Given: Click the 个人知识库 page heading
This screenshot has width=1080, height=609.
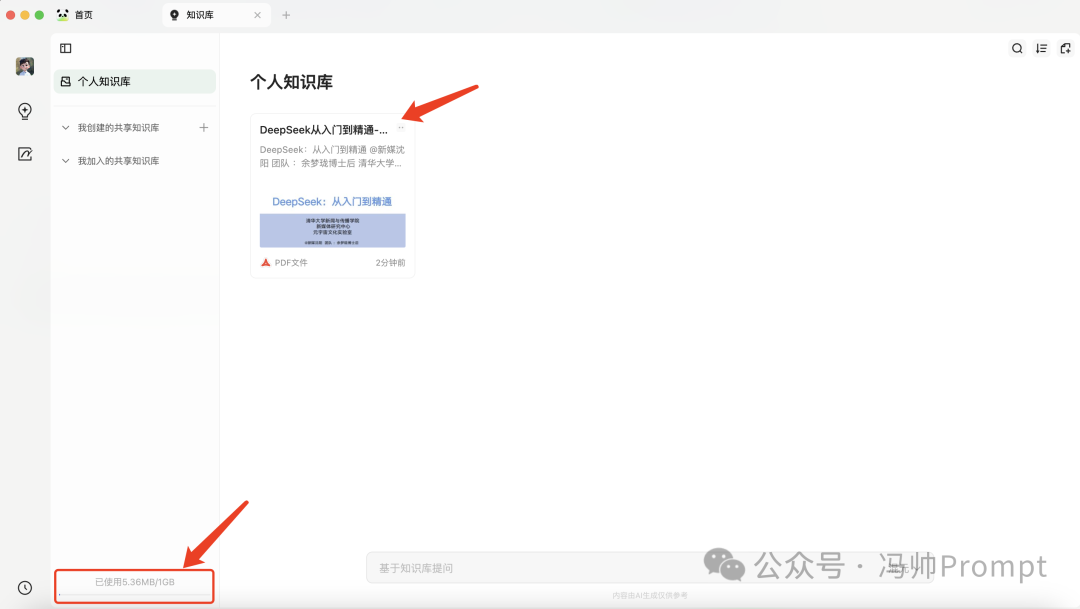Looking at the screenshot, I should [291, 82].
